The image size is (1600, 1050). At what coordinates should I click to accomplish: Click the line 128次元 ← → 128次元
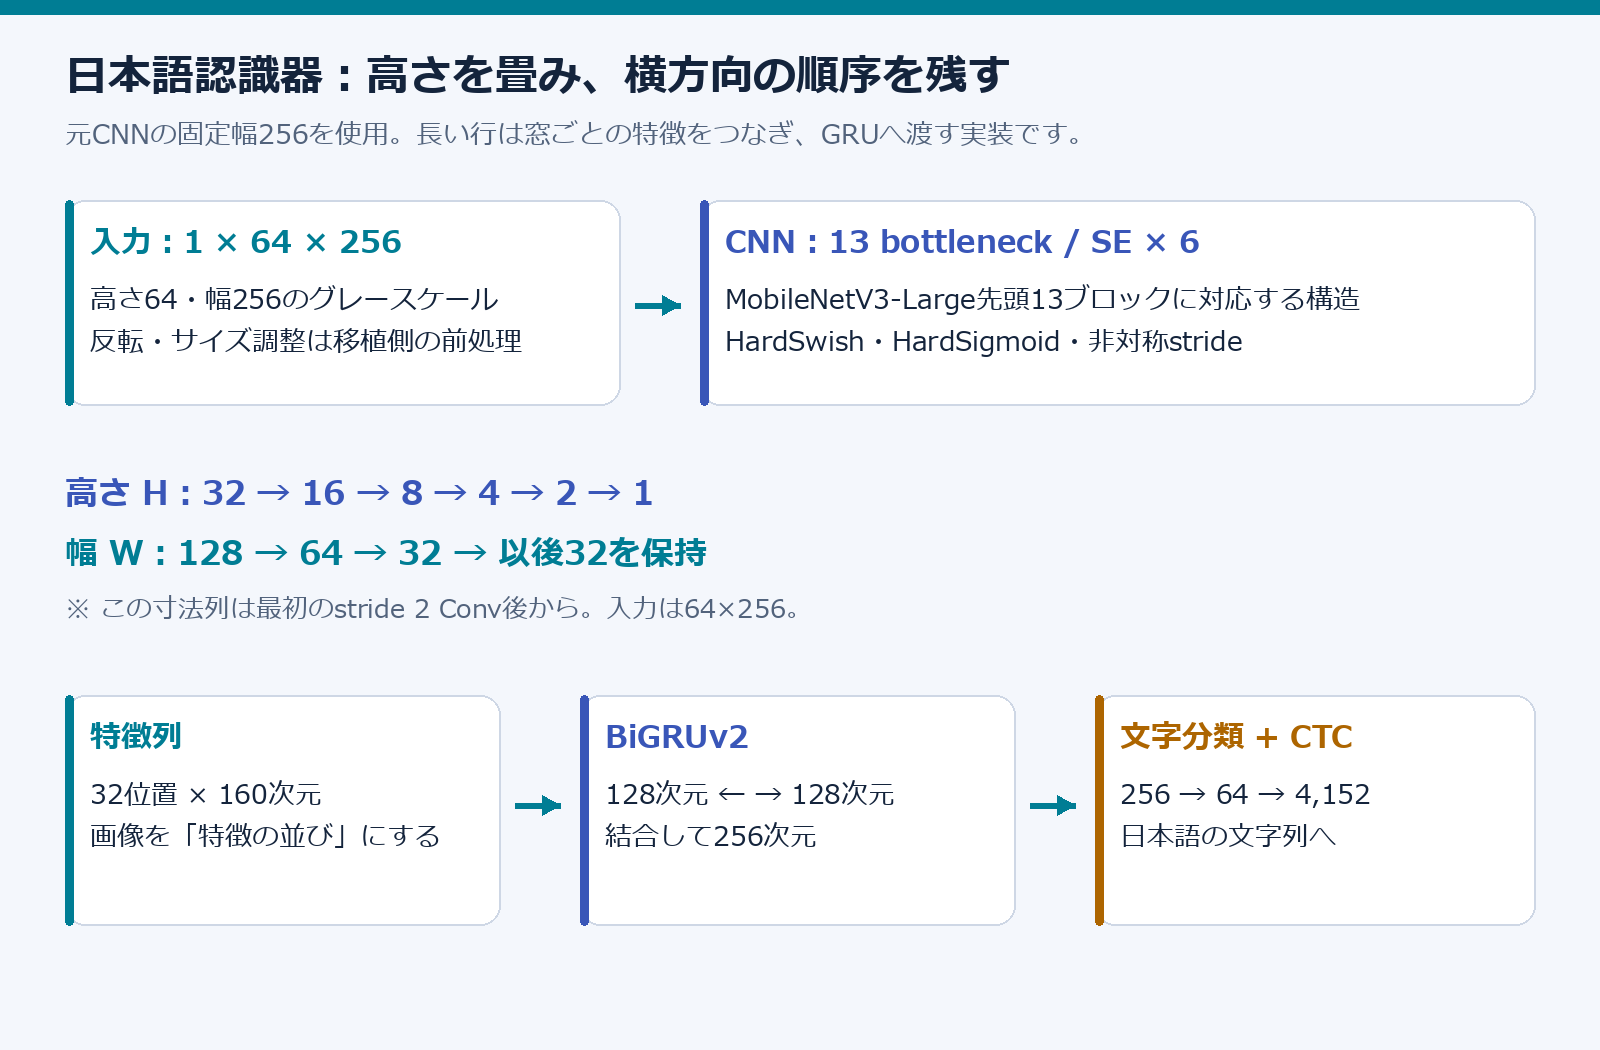750,794
